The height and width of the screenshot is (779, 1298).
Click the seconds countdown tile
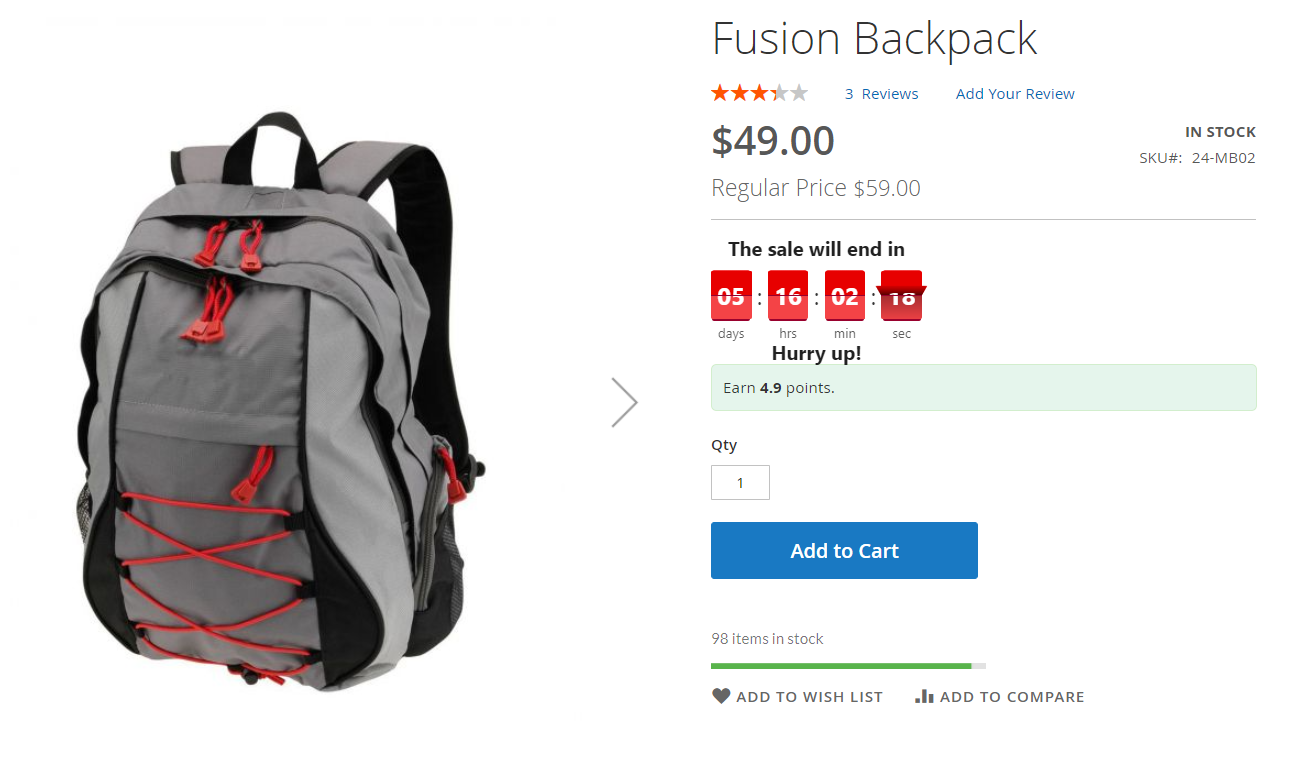[x=902, y=296]
